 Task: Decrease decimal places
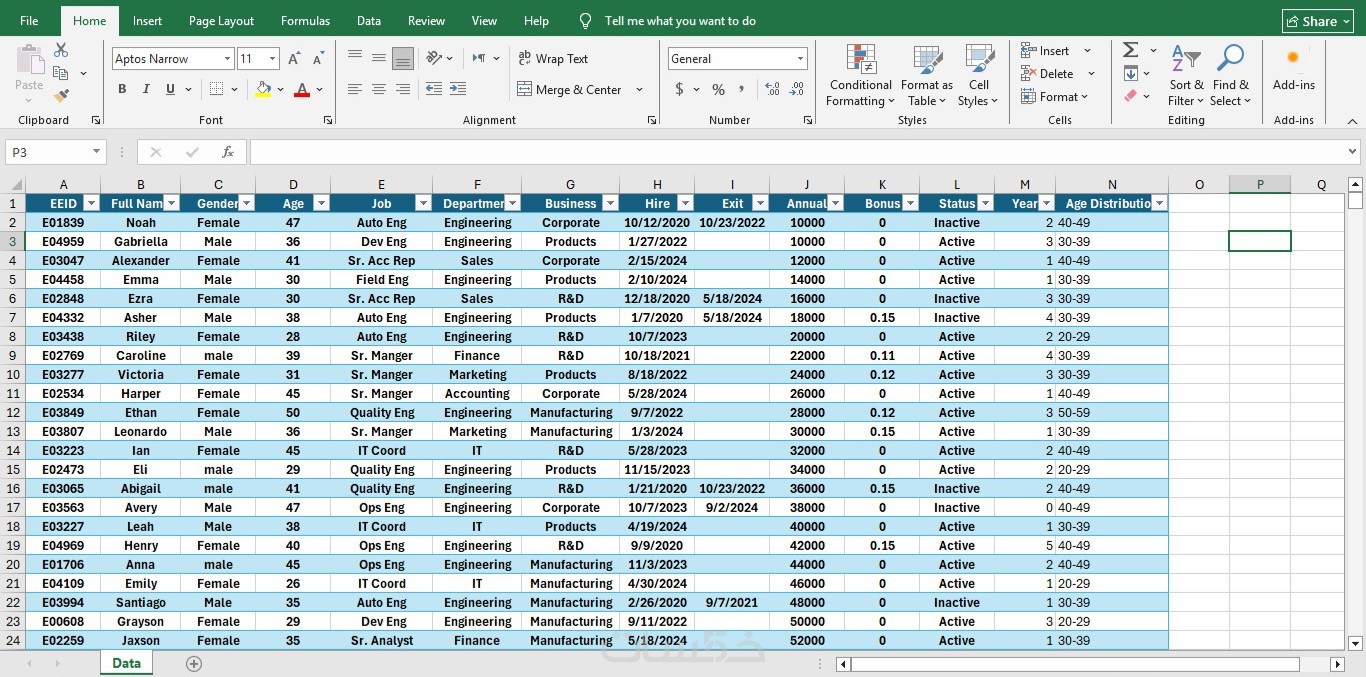pyautogui.click(x=796, y=89)
